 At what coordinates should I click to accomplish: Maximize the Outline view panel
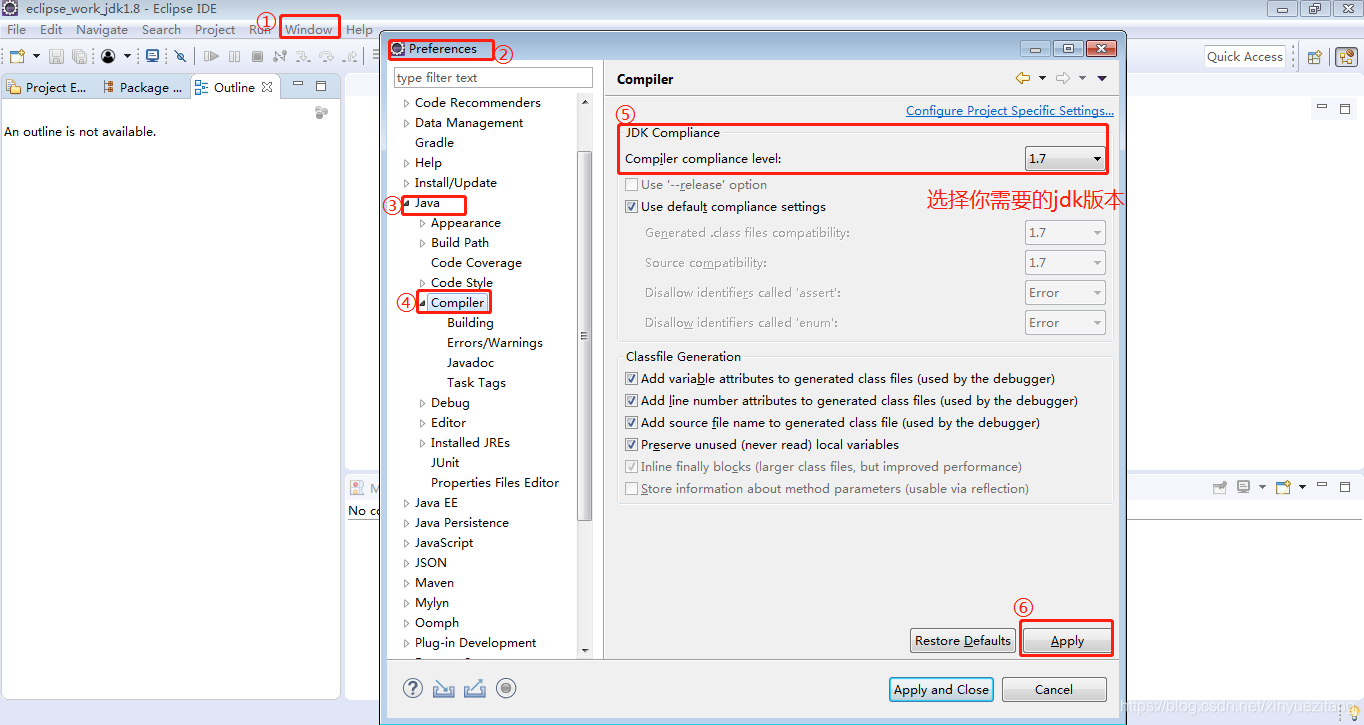tap(321, 86)
